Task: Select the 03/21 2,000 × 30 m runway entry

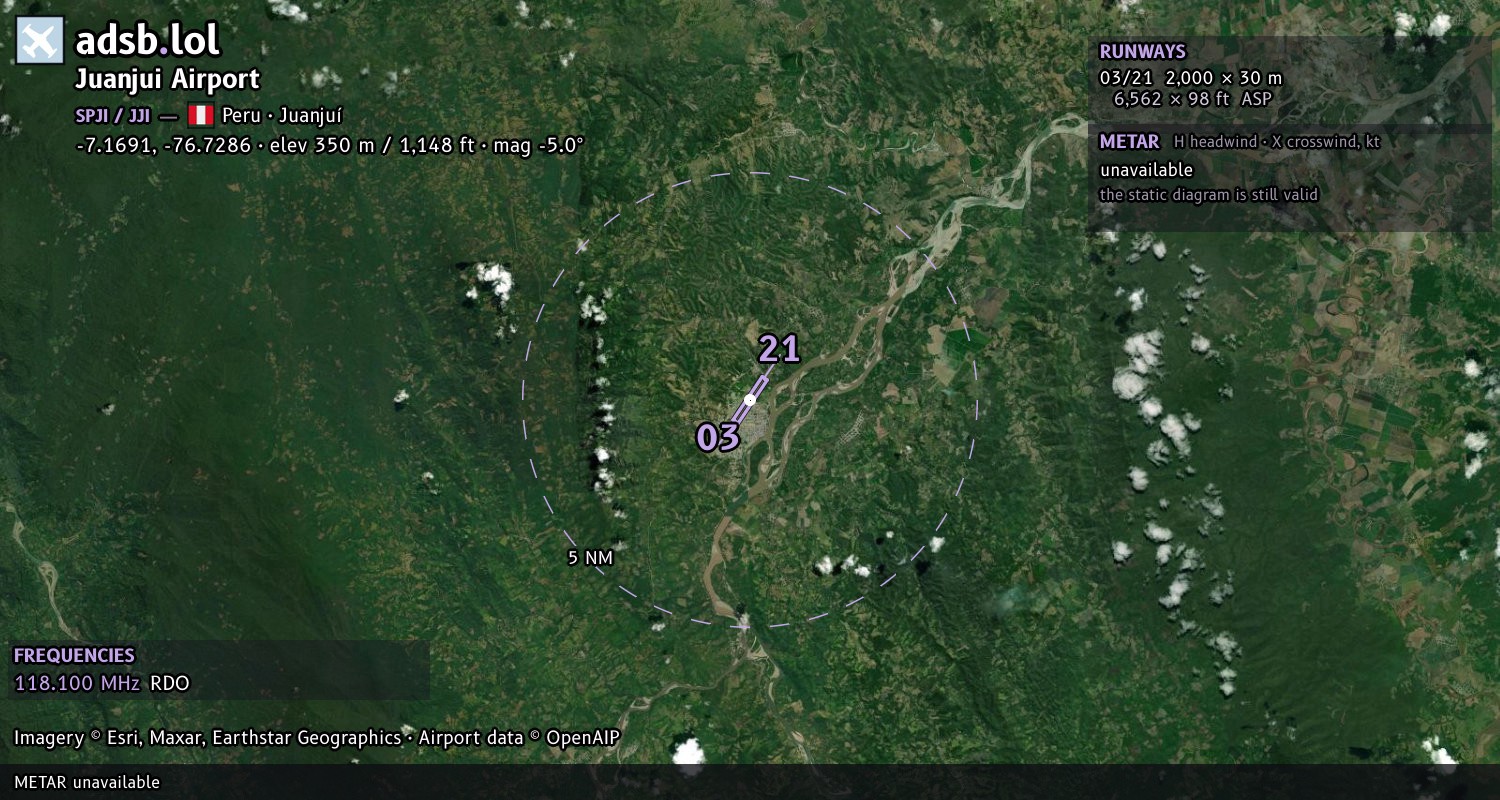Action: 1190,78
